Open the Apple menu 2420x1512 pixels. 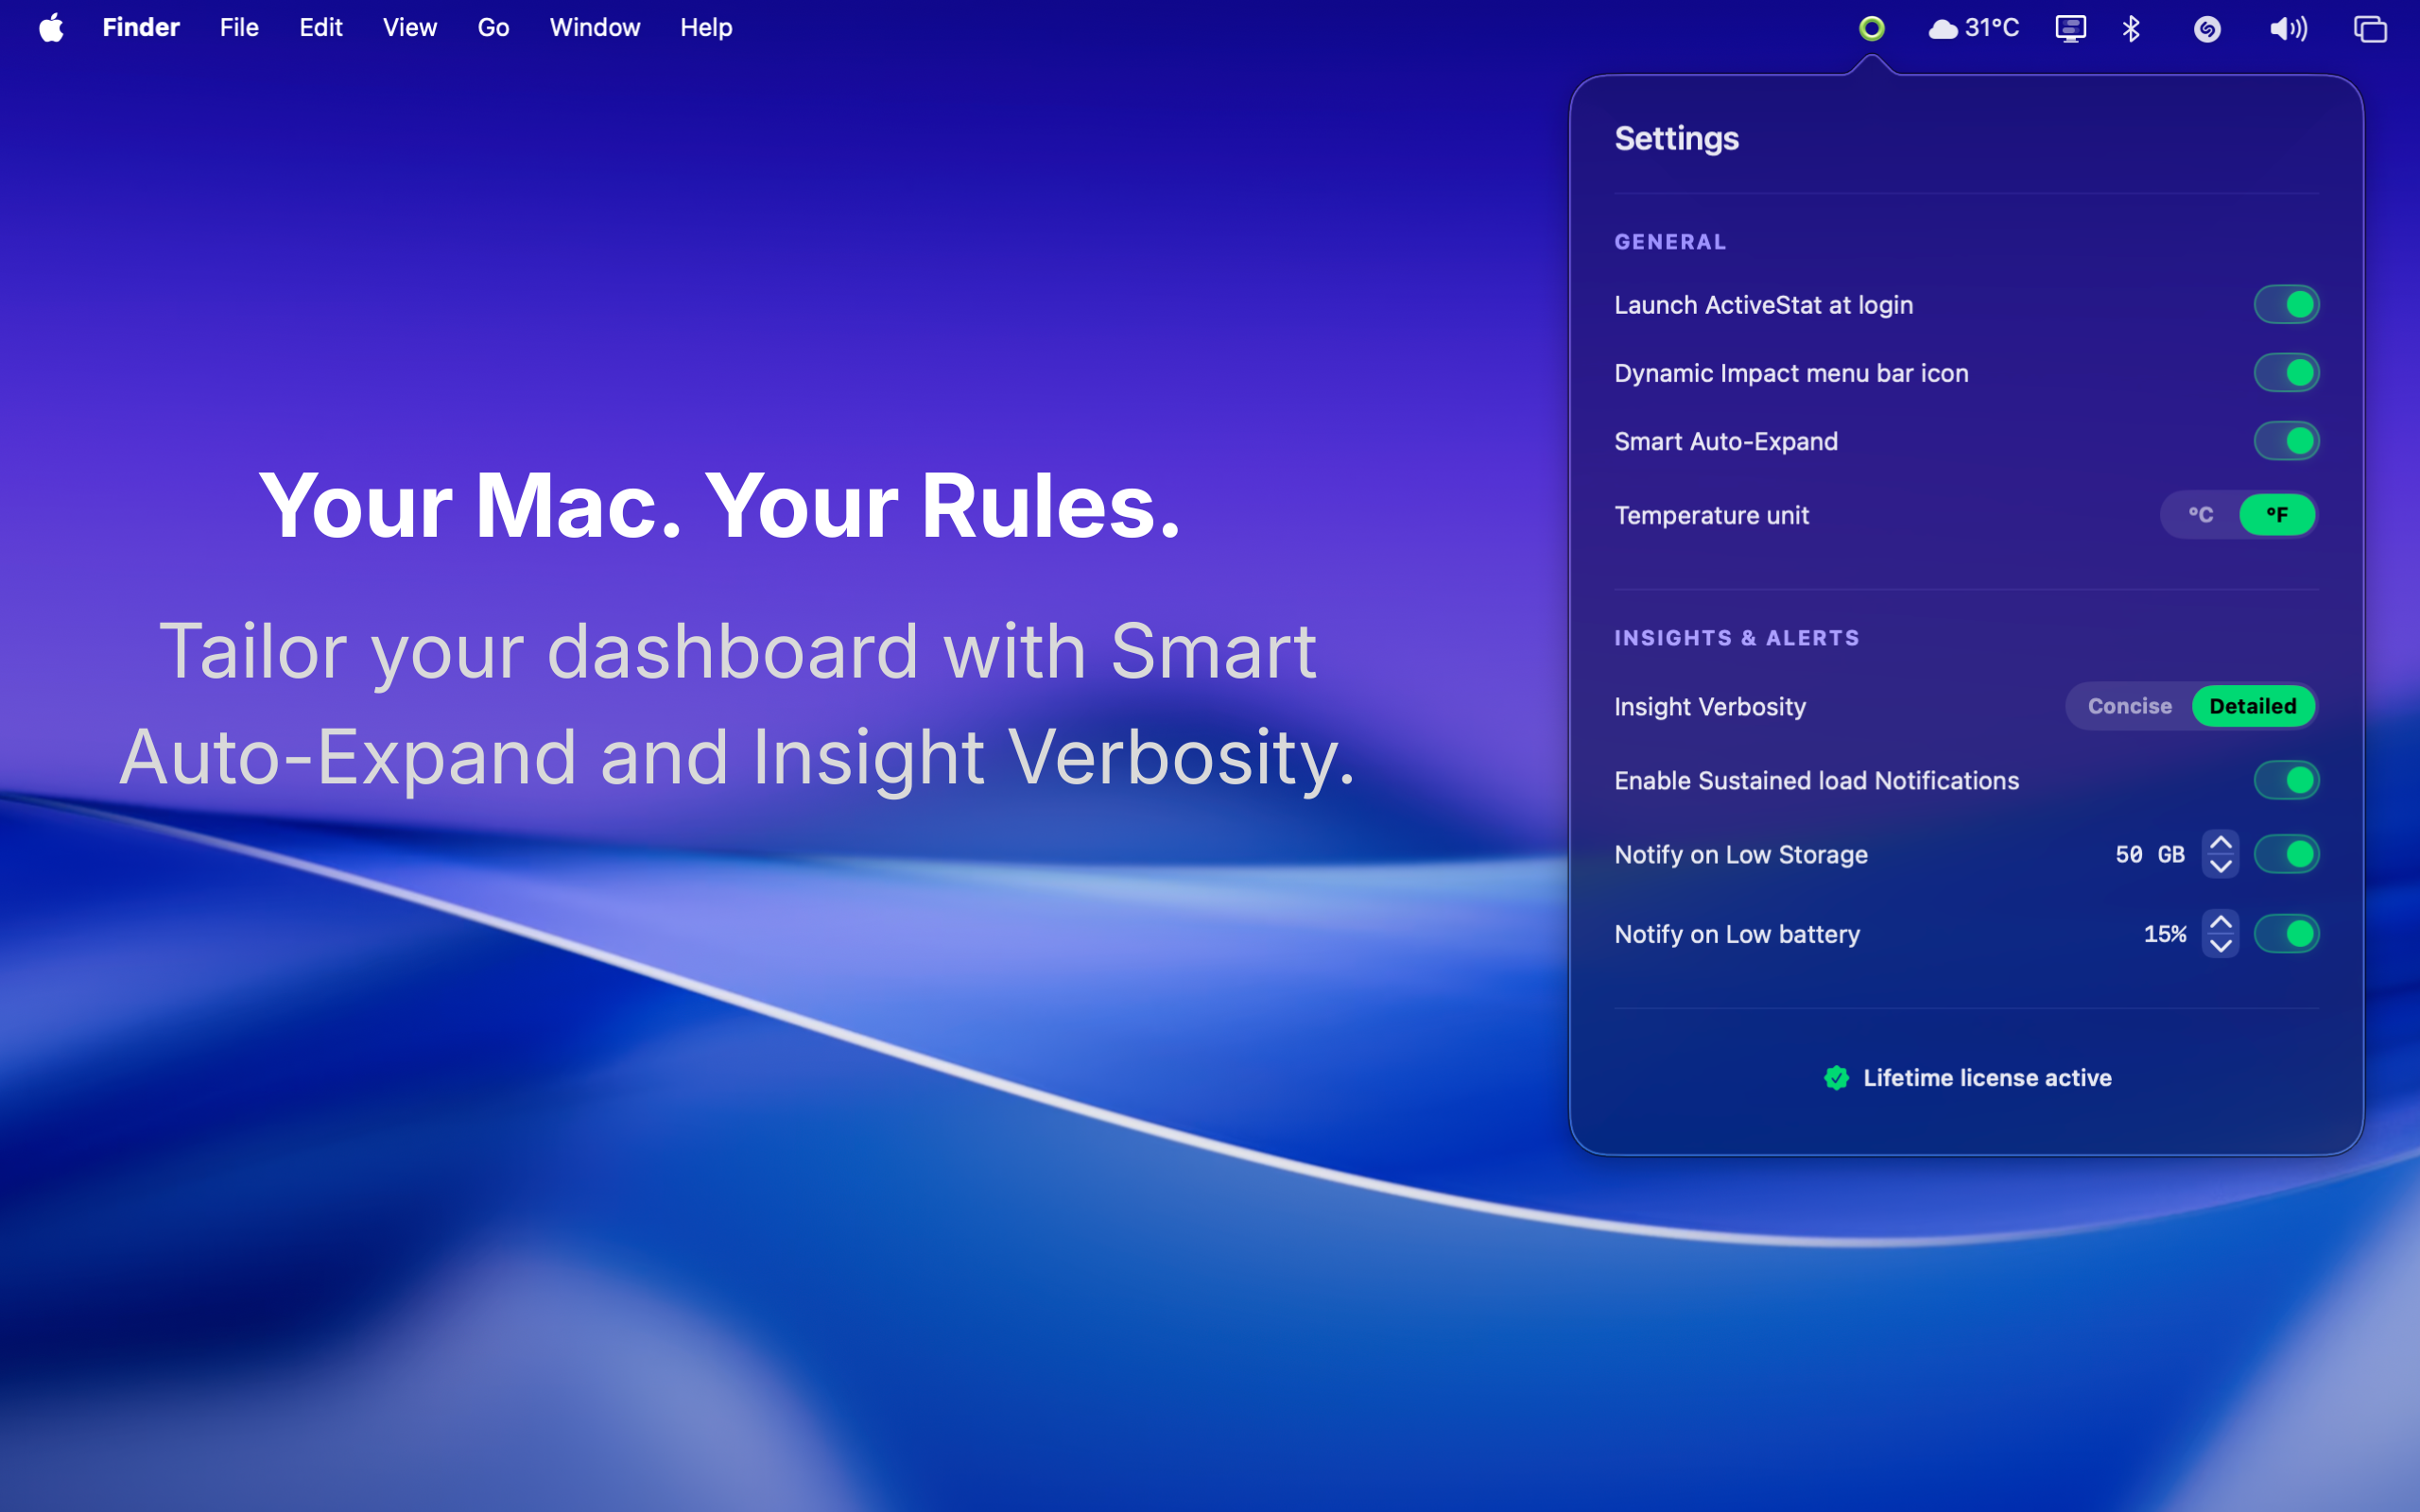pyautogui.click(x=52, y=27)
